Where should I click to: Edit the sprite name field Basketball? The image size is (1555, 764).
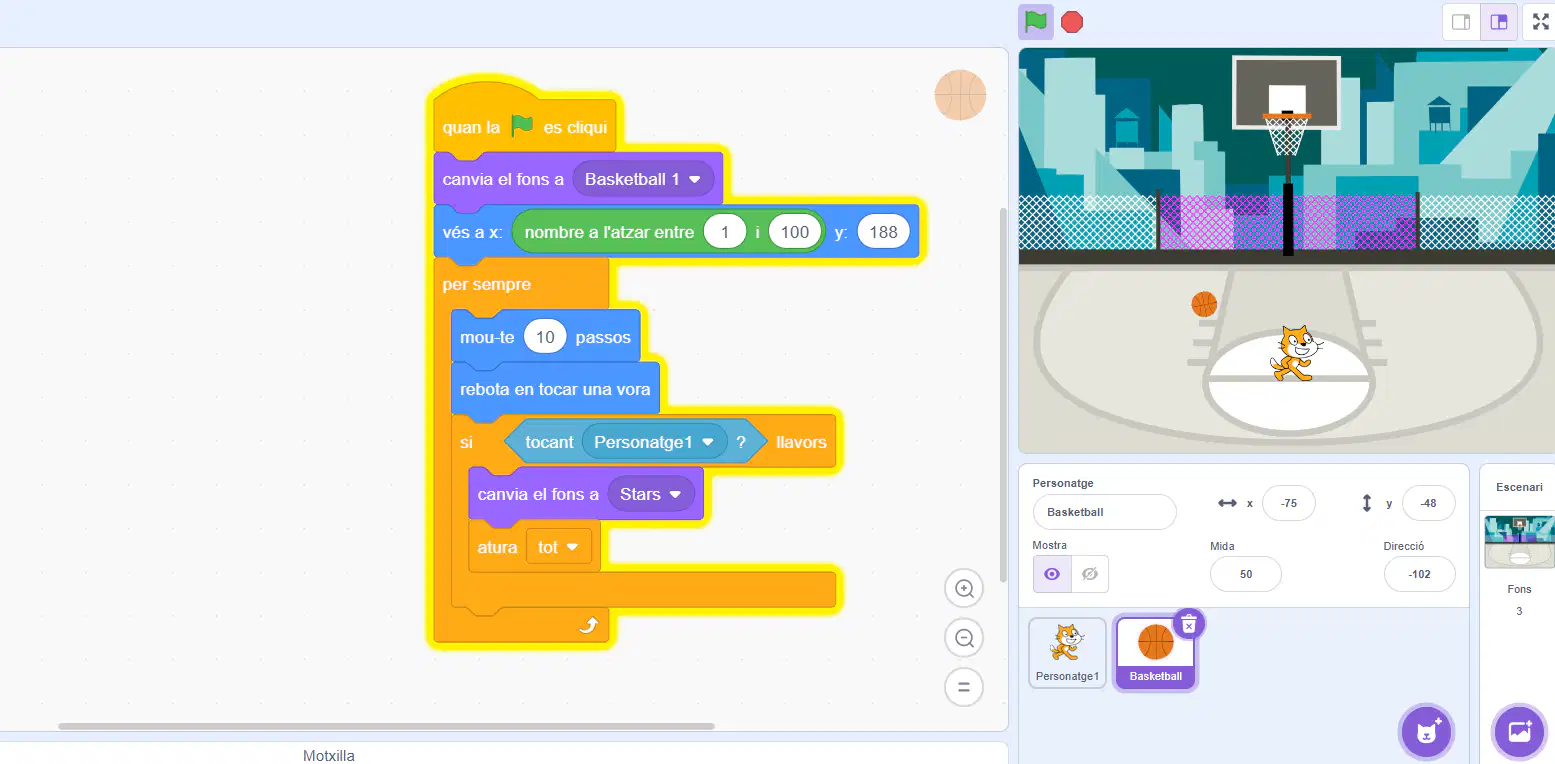[x=1105, y=512]
